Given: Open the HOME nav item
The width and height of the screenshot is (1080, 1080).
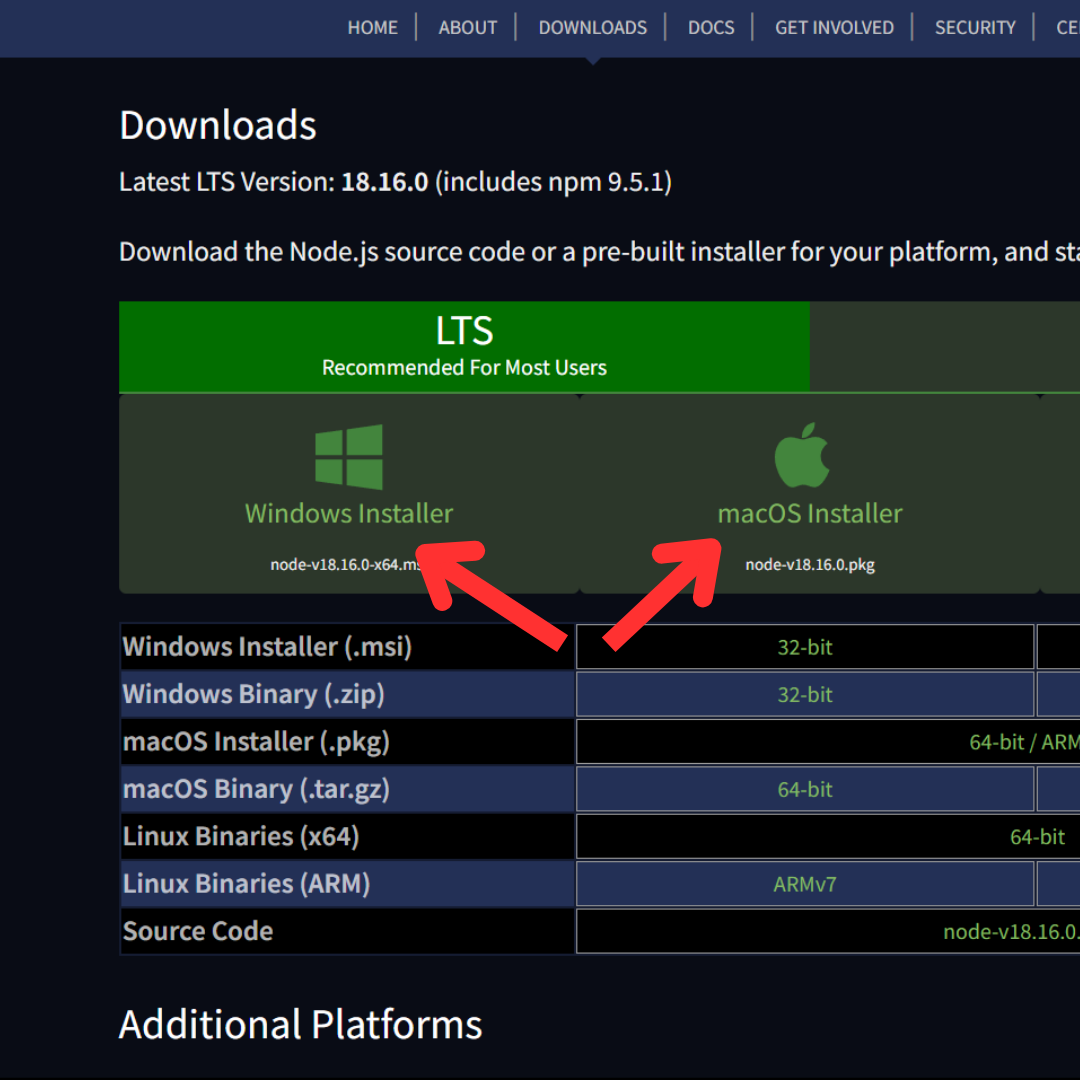Looking at the screenshot, I should coord(373,28).
